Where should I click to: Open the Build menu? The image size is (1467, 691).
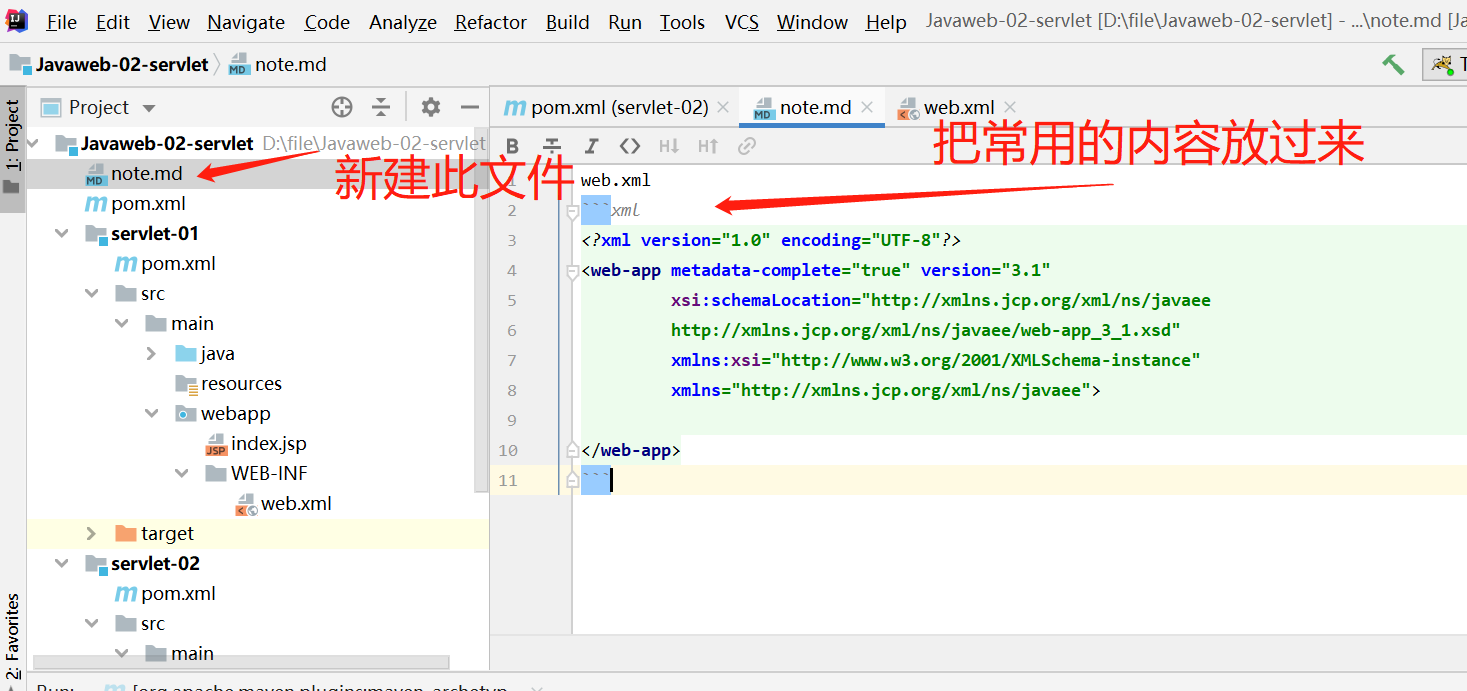(x=567, y=22)
